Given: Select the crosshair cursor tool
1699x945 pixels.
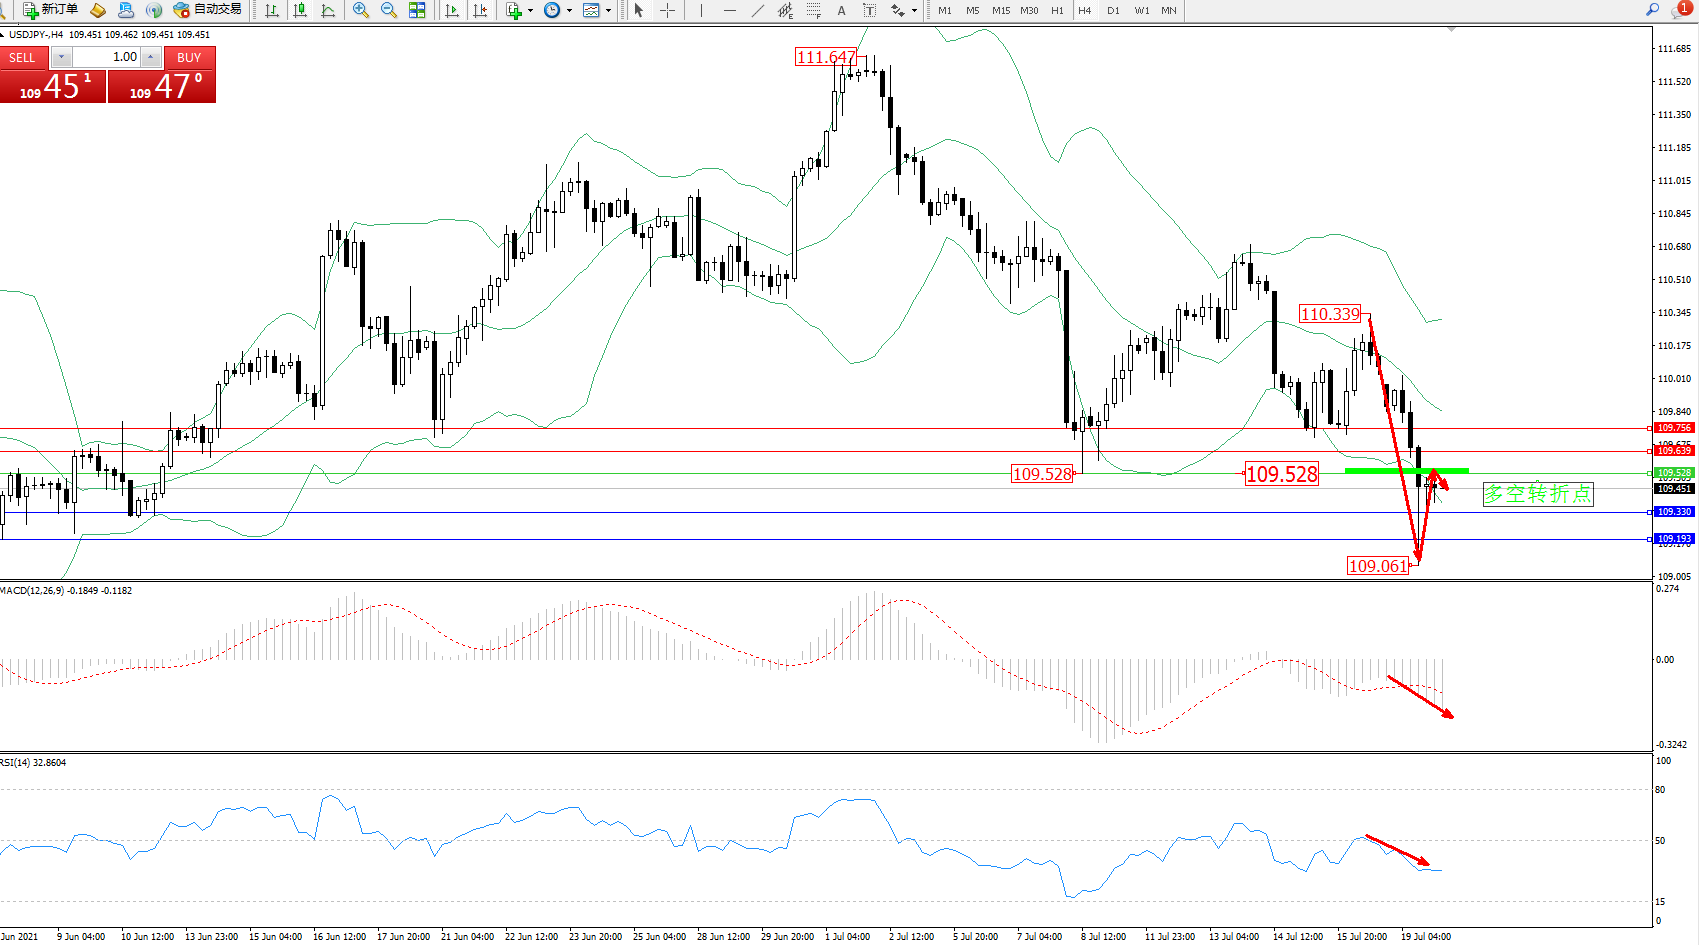Looking at the screenshot, I should (667, 10).
